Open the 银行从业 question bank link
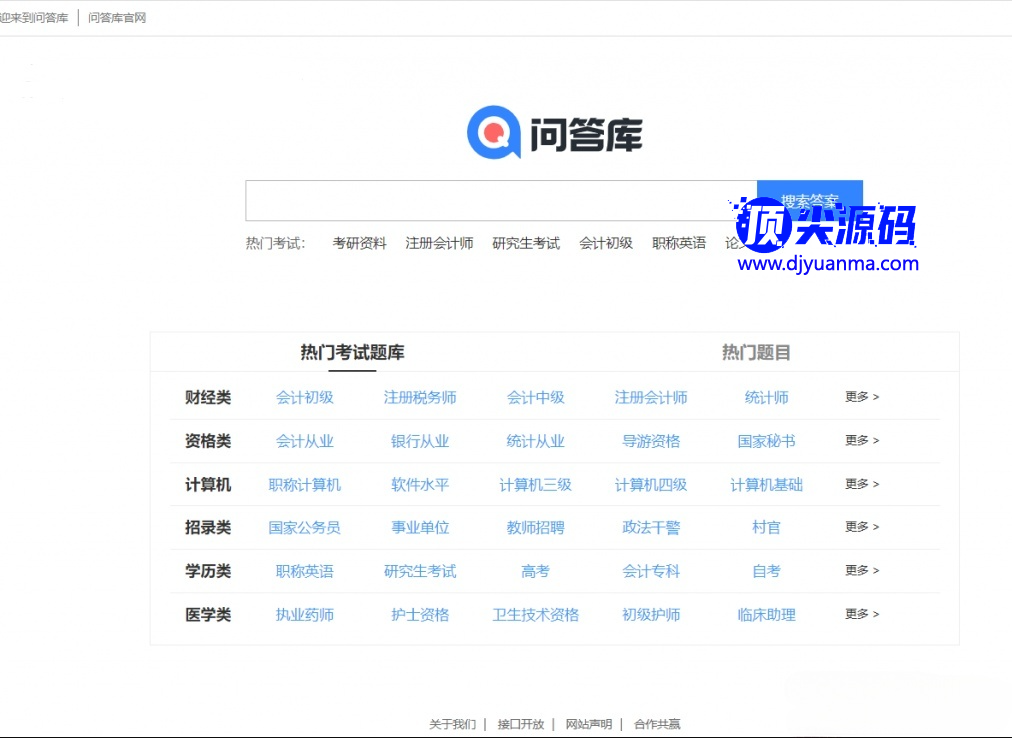This screenshot has width=1012, height=738. [420, 441]
